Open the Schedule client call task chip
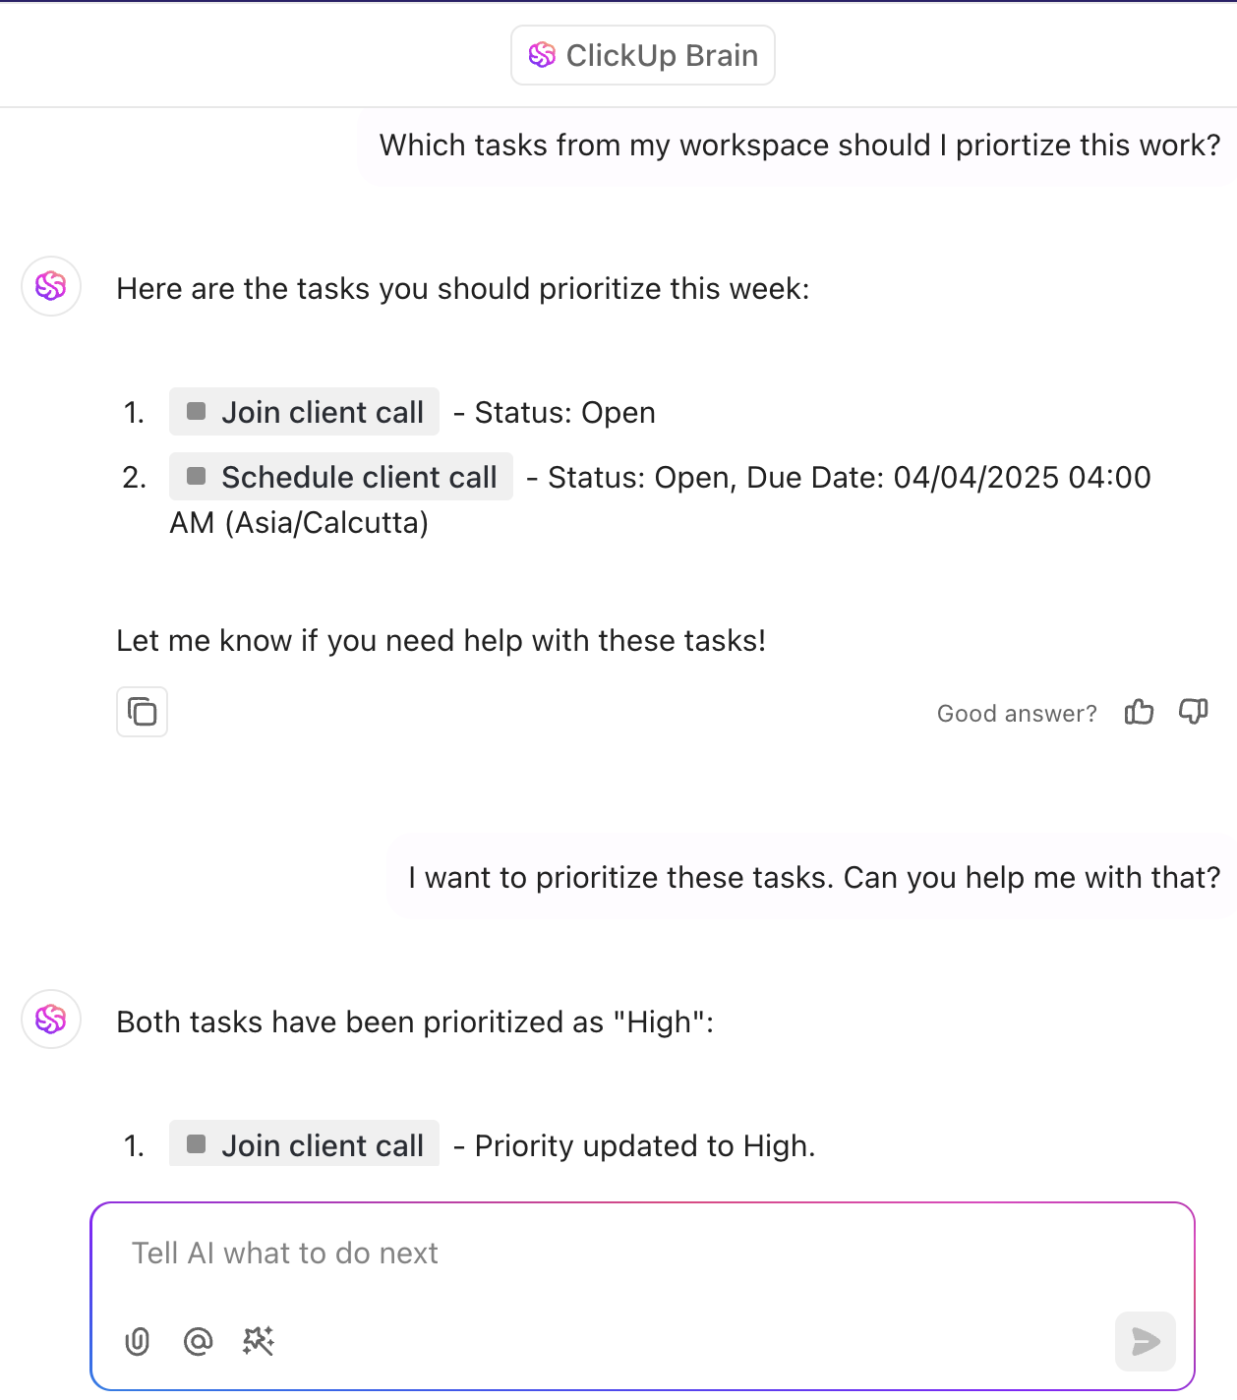The image size is (1237, 1400). 341,477
